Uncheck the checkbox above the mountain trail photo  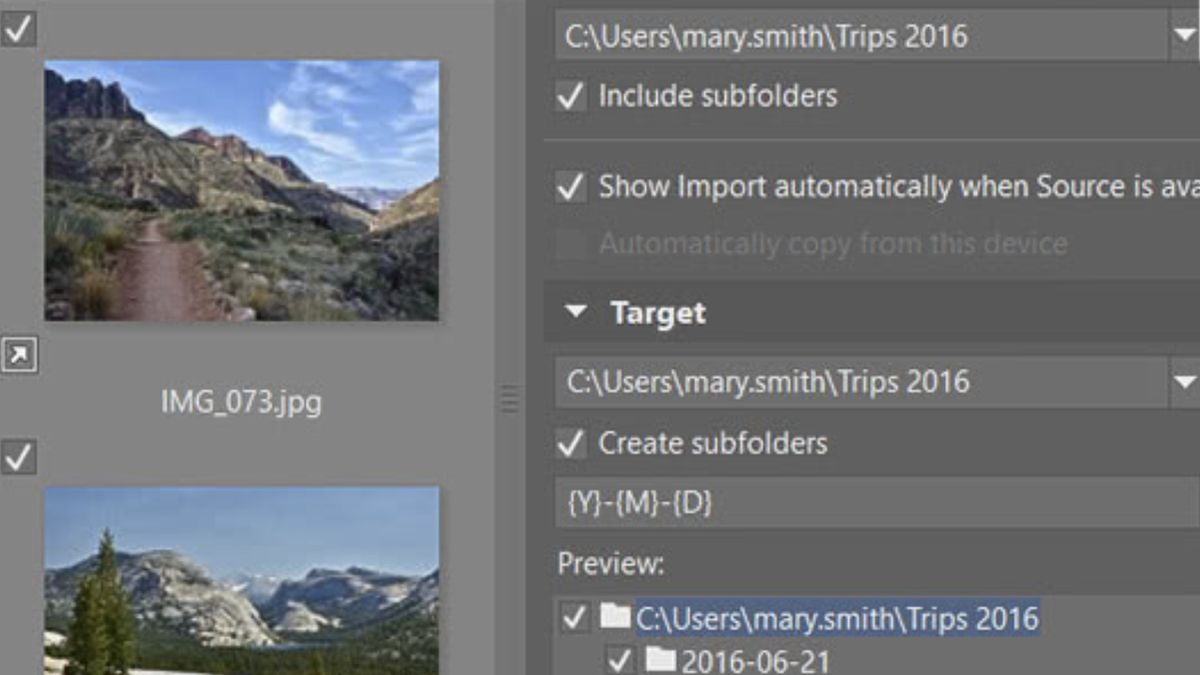coord(18,28)
